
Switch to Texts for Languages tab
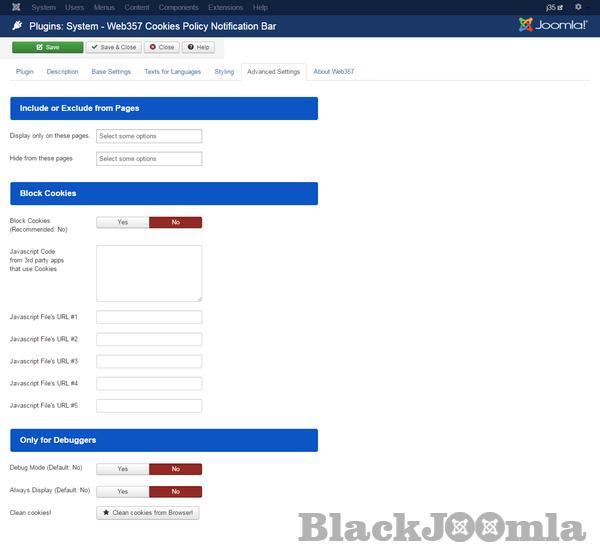(172, 72)
